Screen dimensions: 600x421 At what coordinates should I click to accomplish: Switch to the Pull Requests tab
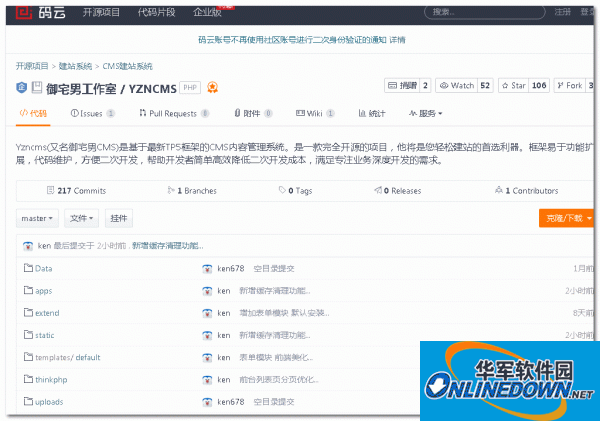(174, 113)
